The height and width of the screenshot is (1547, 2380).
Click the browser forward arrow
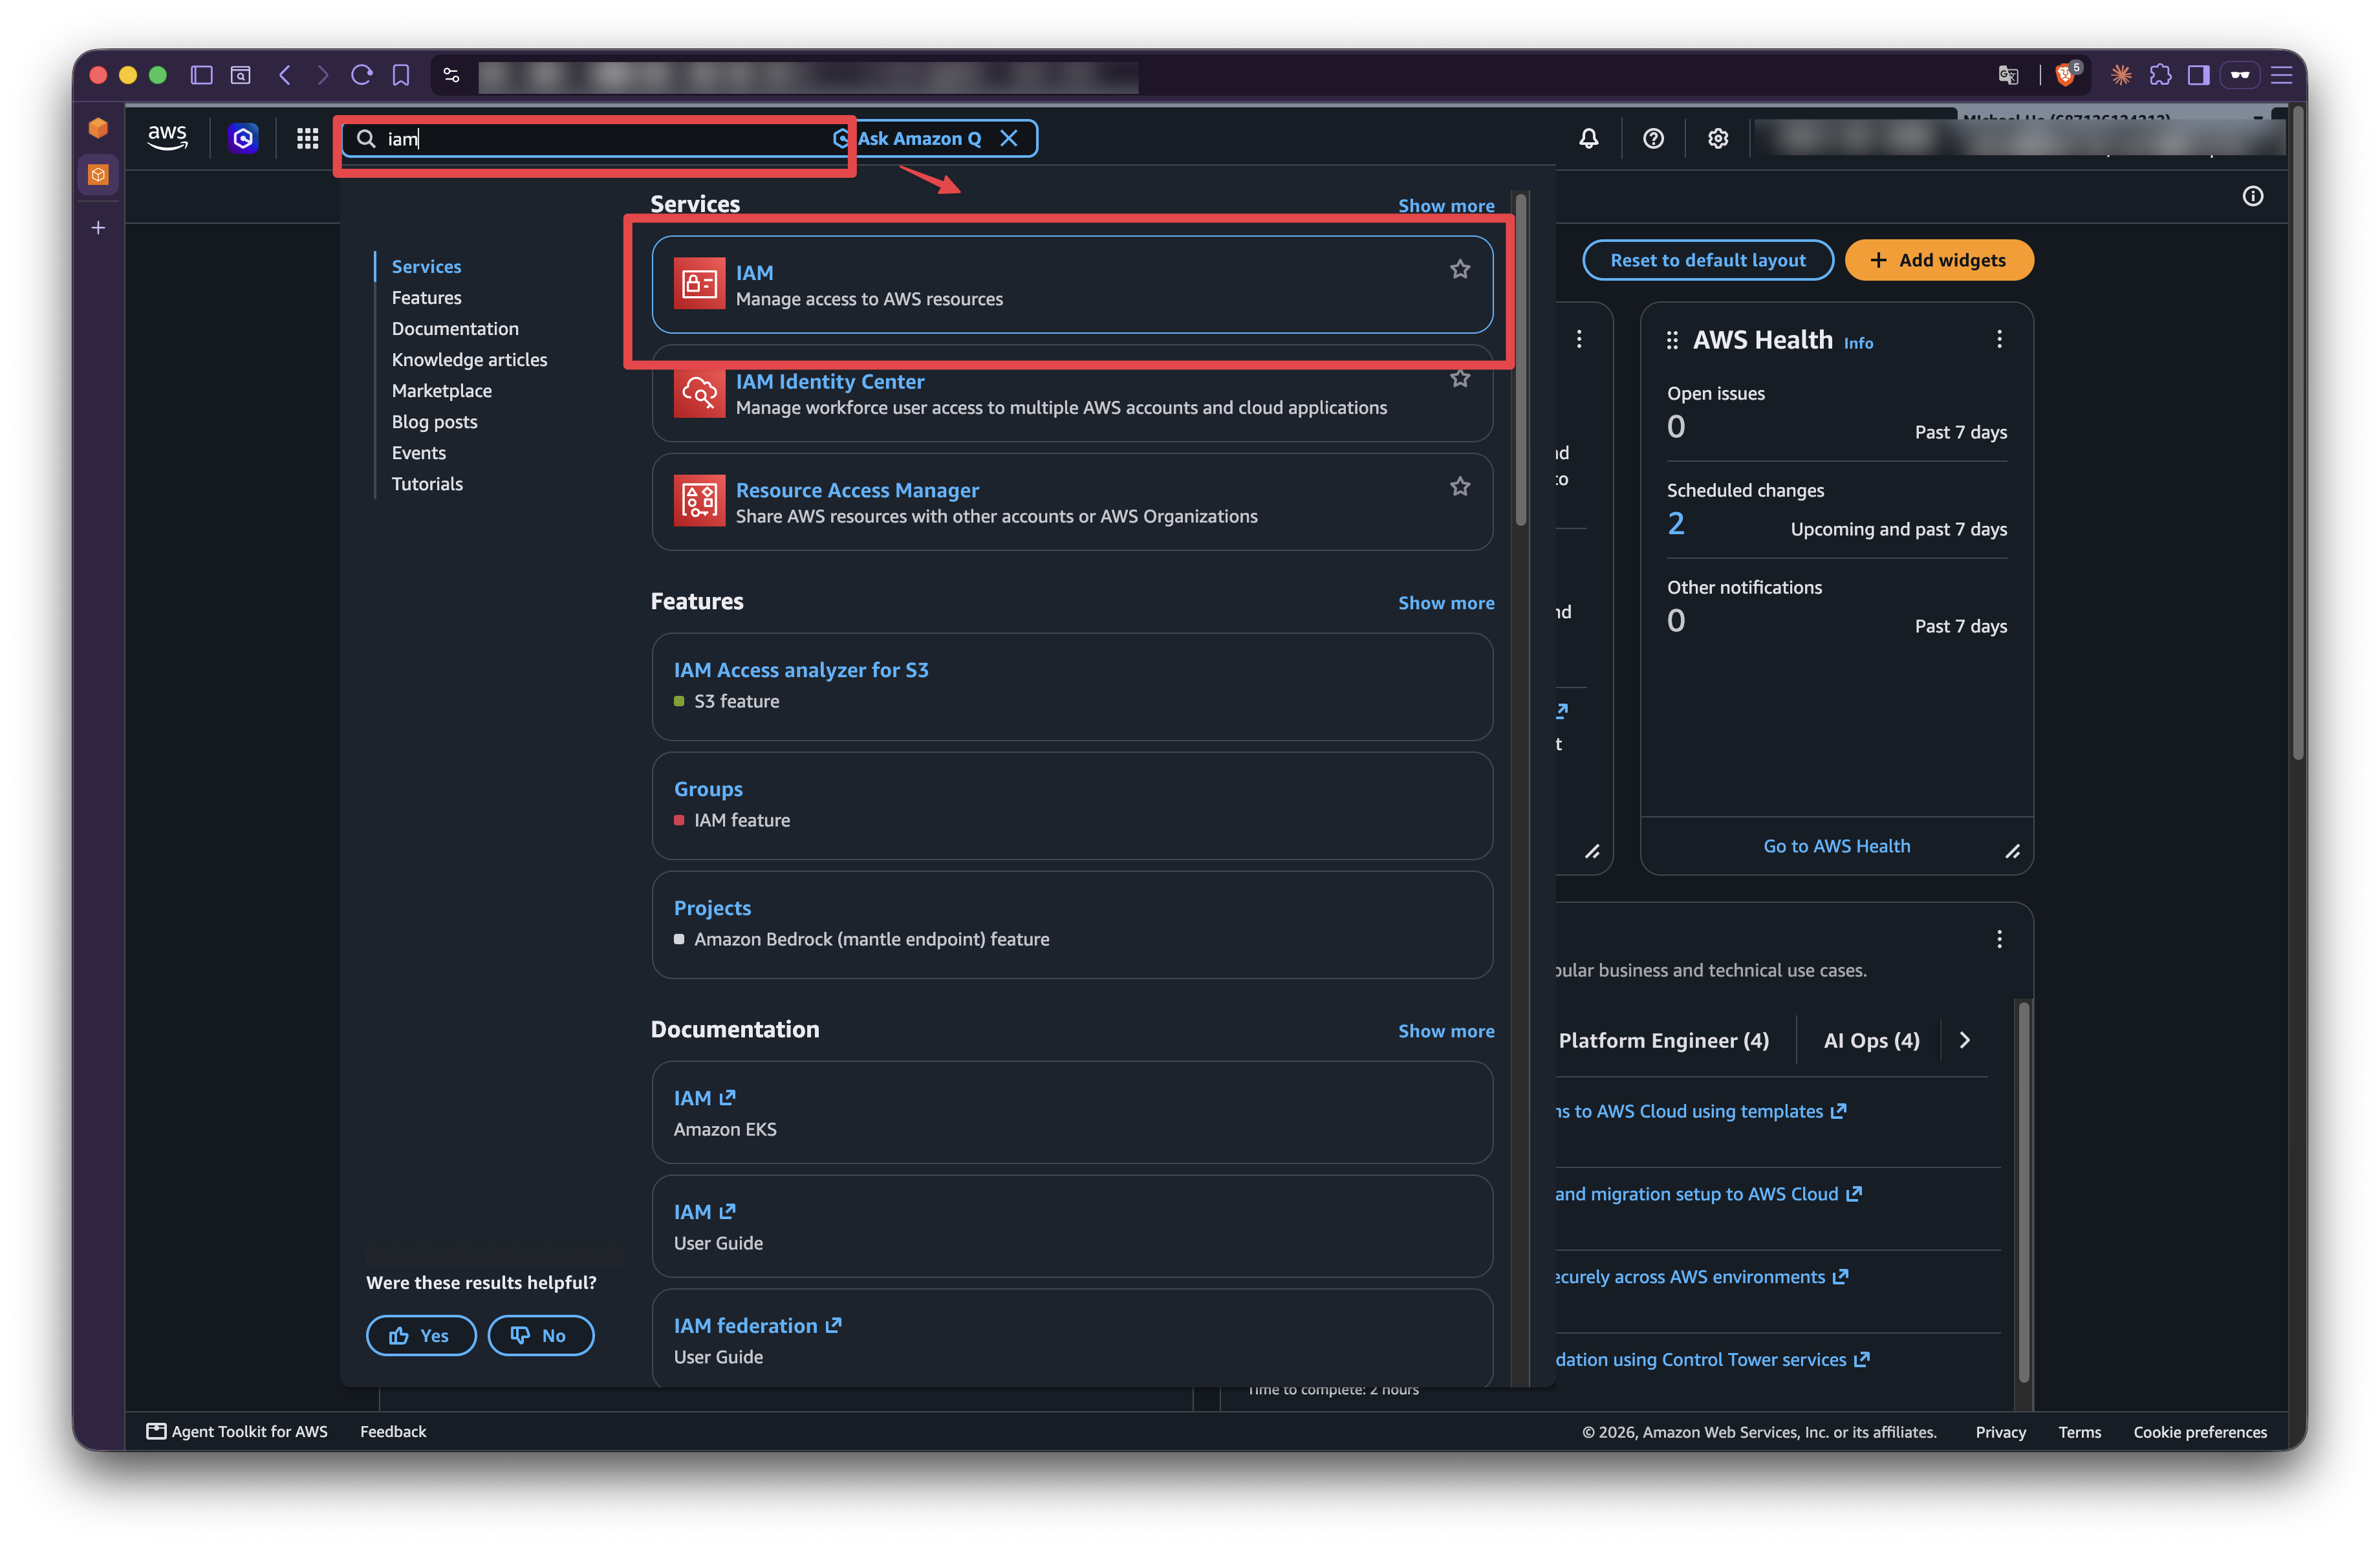pos(322,75)
